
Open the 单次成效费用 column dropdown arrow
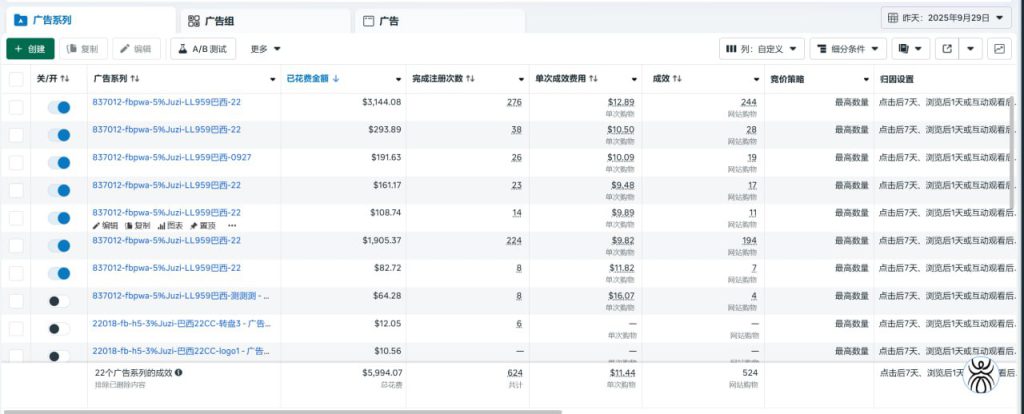634,80
